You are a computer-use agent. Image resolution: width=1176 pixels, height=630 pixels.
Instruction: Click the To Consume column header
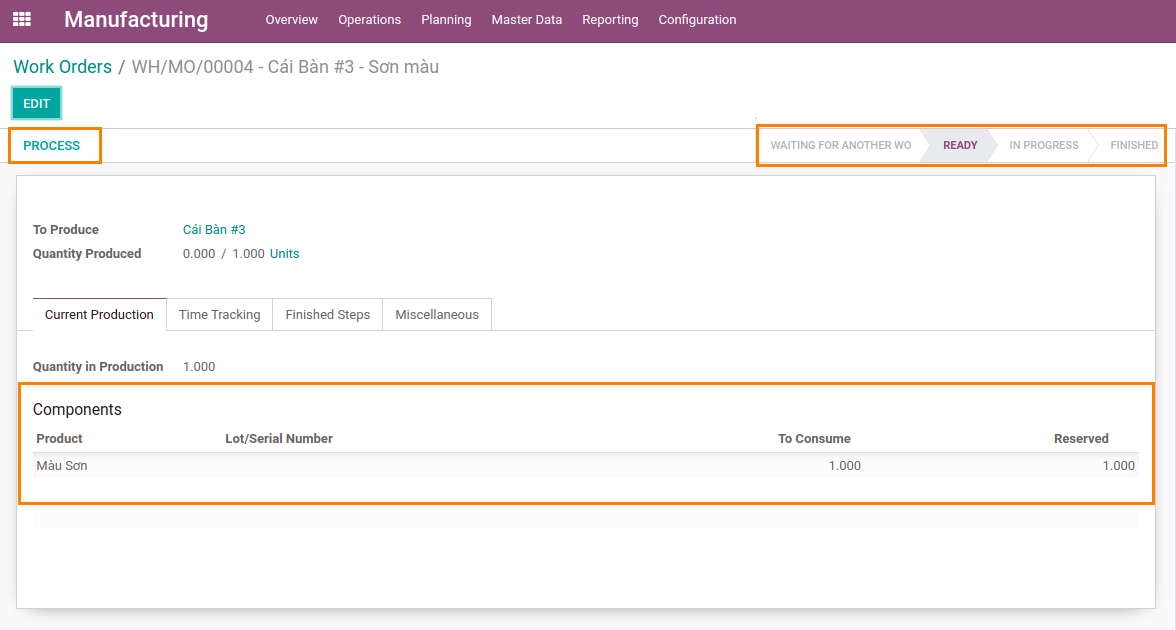pyautogui.click(x=814, y=439)
